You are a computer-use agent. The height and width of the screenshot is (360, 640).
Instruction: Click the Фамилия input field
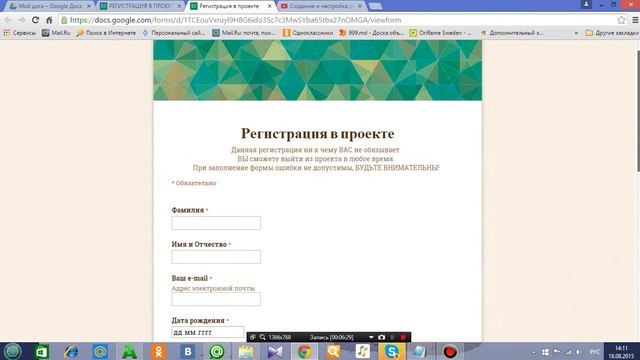(x=216, y=223)
